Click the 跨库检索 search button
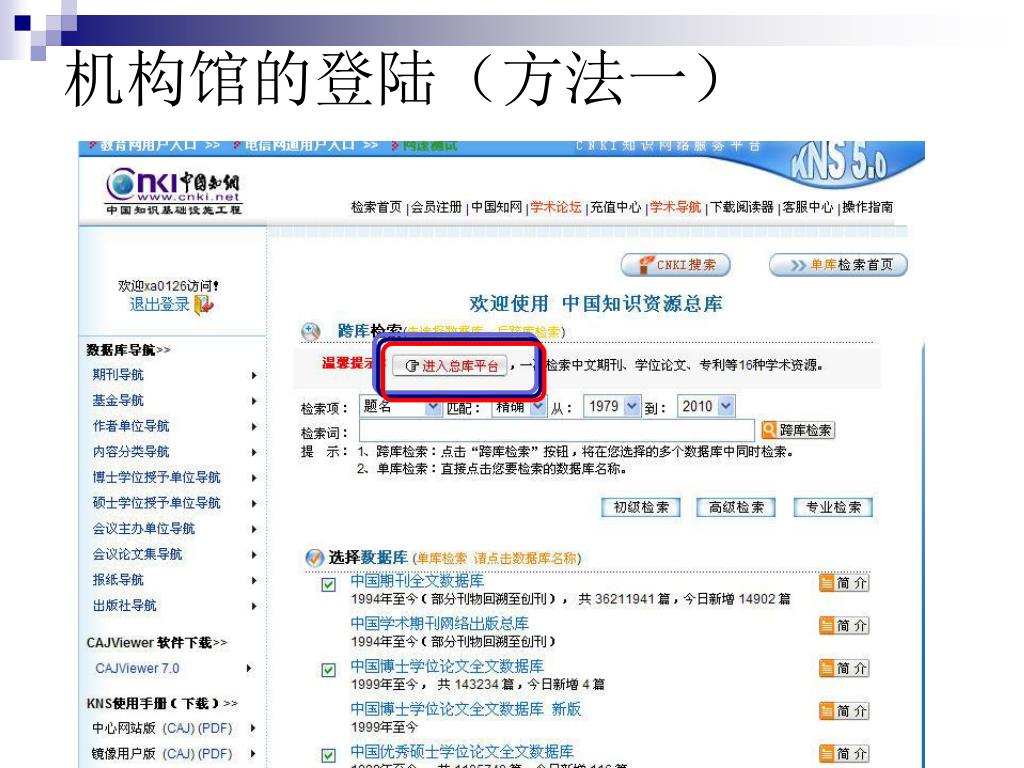Image resolution: width=1024 pixels, height=768 pixels. tap(798, 430)
